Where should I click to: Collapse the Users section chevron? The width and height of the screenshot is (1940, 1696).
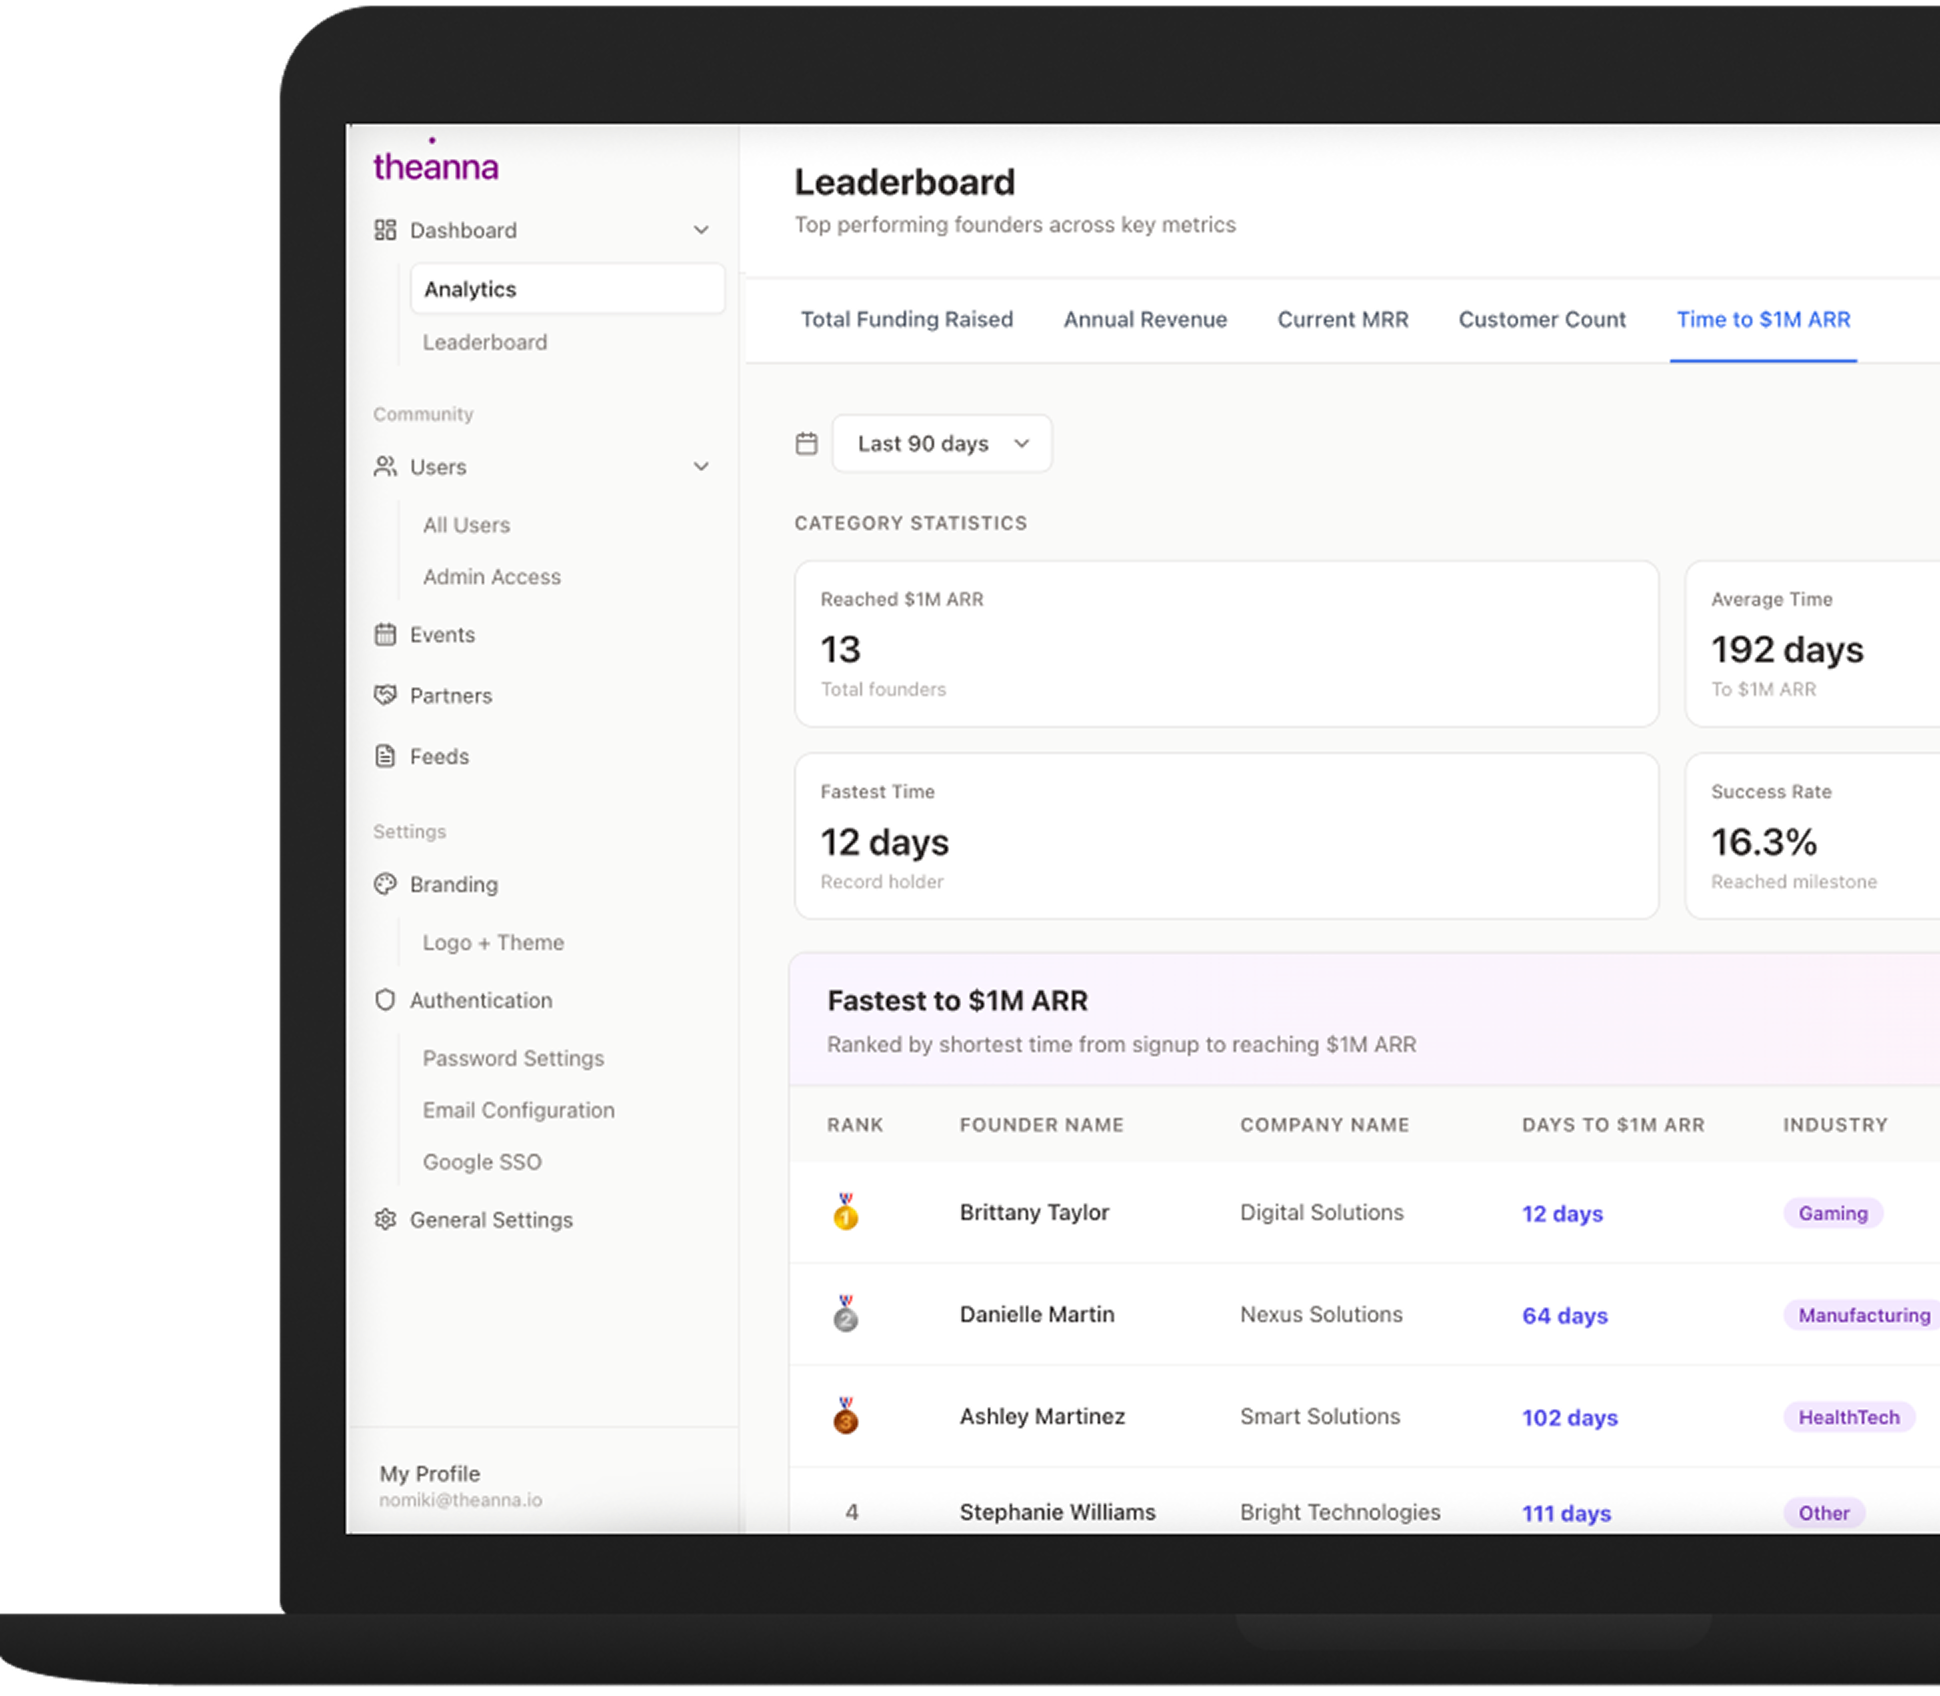click(x=701, y=467)
